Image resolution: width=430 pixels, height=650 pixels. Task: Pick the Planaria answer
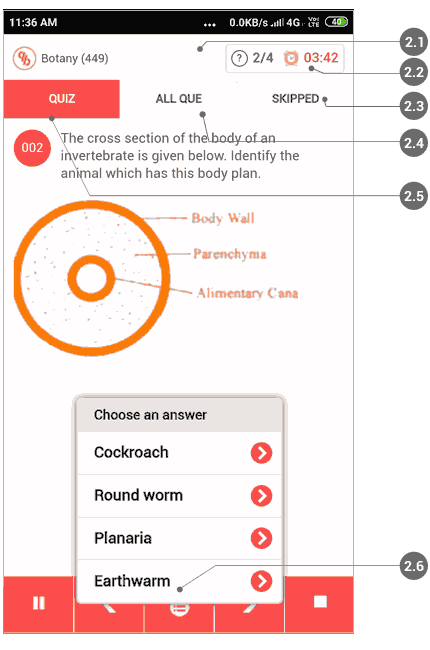pyautogui.click(x=179, y=538)
